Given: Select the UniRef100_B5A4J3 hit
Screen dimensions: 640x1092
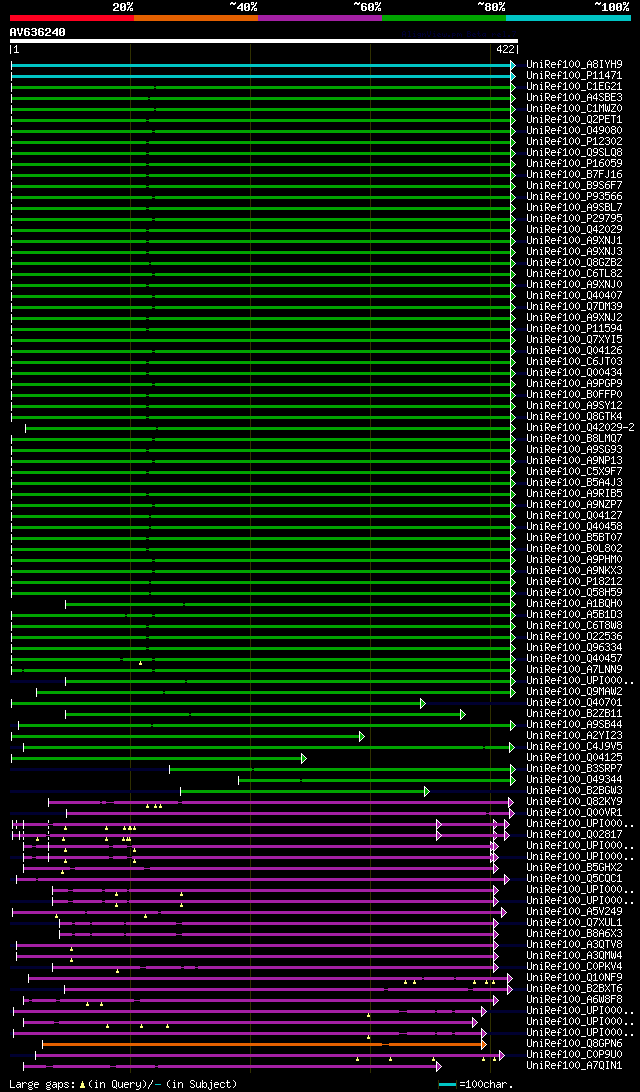Looking at the screenshot, I should click(x=575, y=482).
